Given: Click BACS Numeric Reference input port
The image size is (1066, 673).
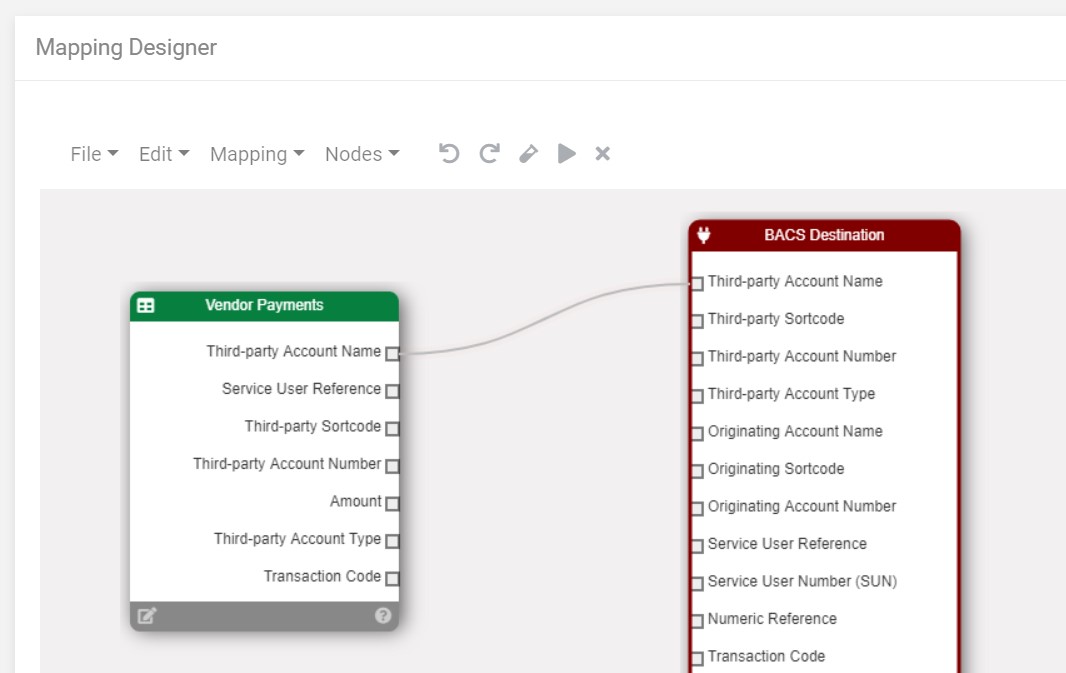Looking at the screenshot, I should [697, 621].
